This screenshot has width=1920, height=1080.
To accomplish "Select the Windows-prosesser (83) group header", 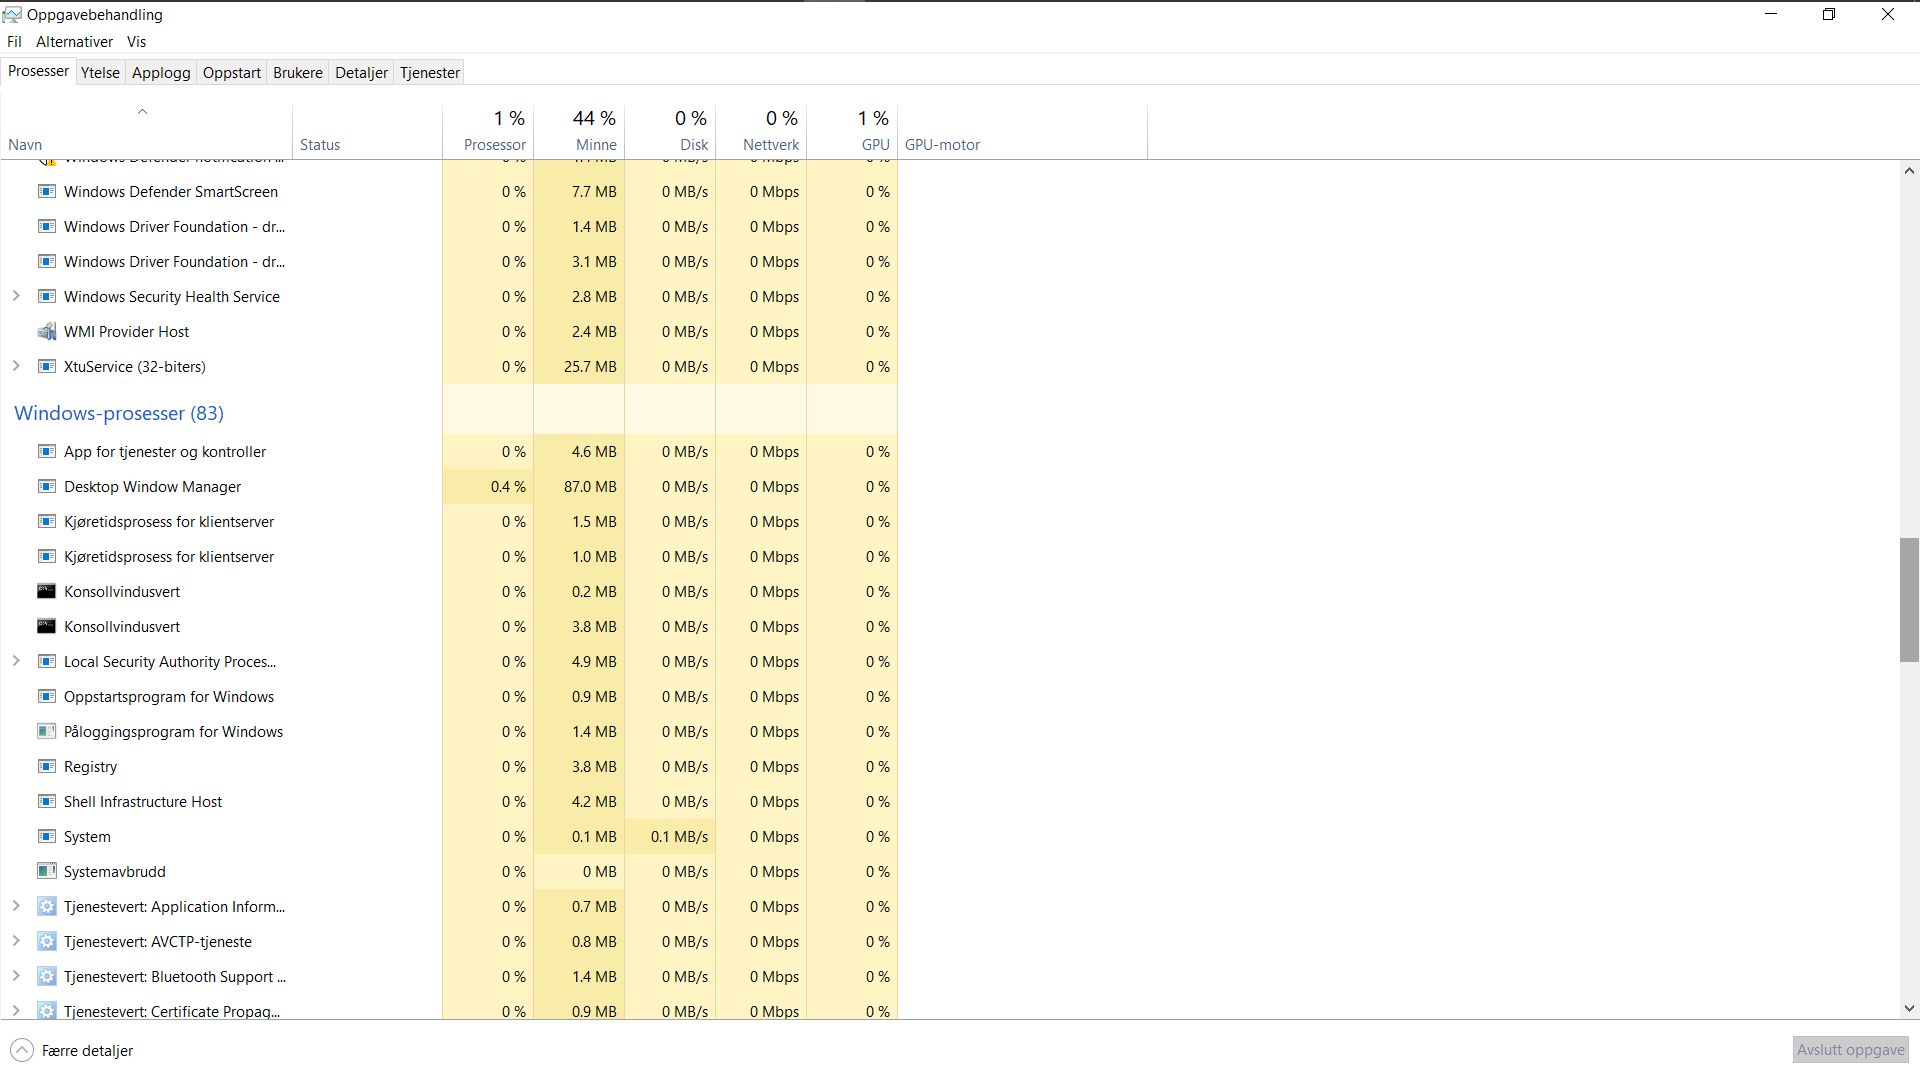I will tap(119, 413).
